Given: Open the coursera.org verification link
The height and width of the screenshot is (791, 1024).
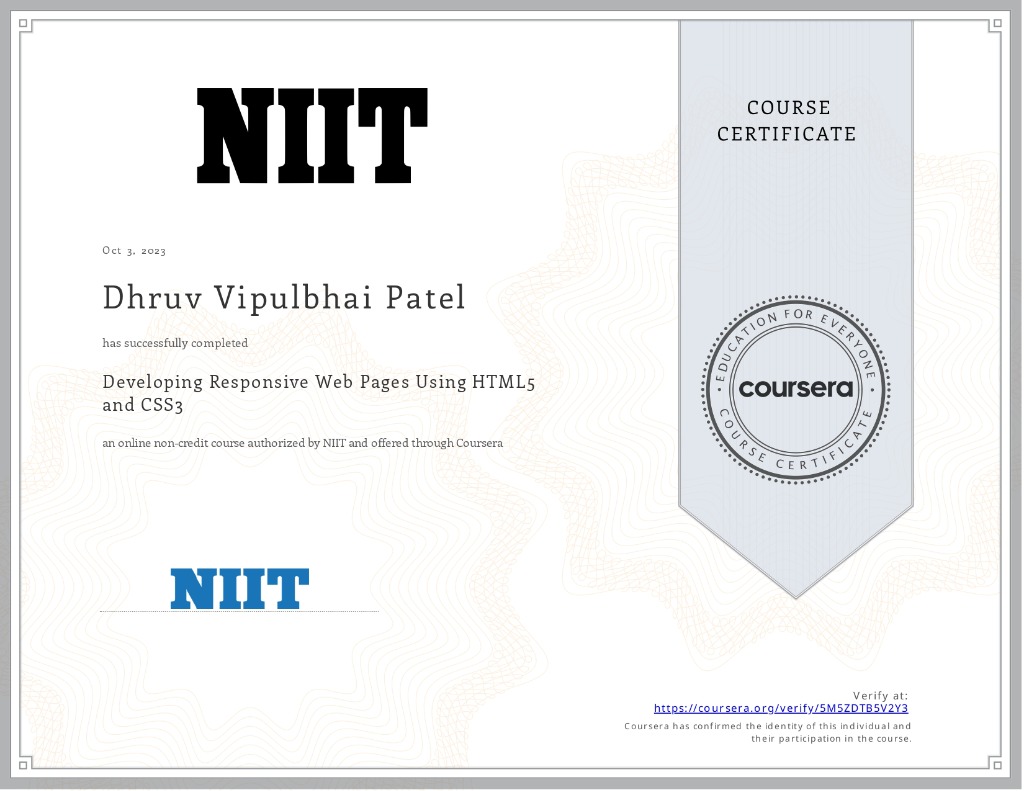Looking at the screenshot, I should (x=780, y=707).
